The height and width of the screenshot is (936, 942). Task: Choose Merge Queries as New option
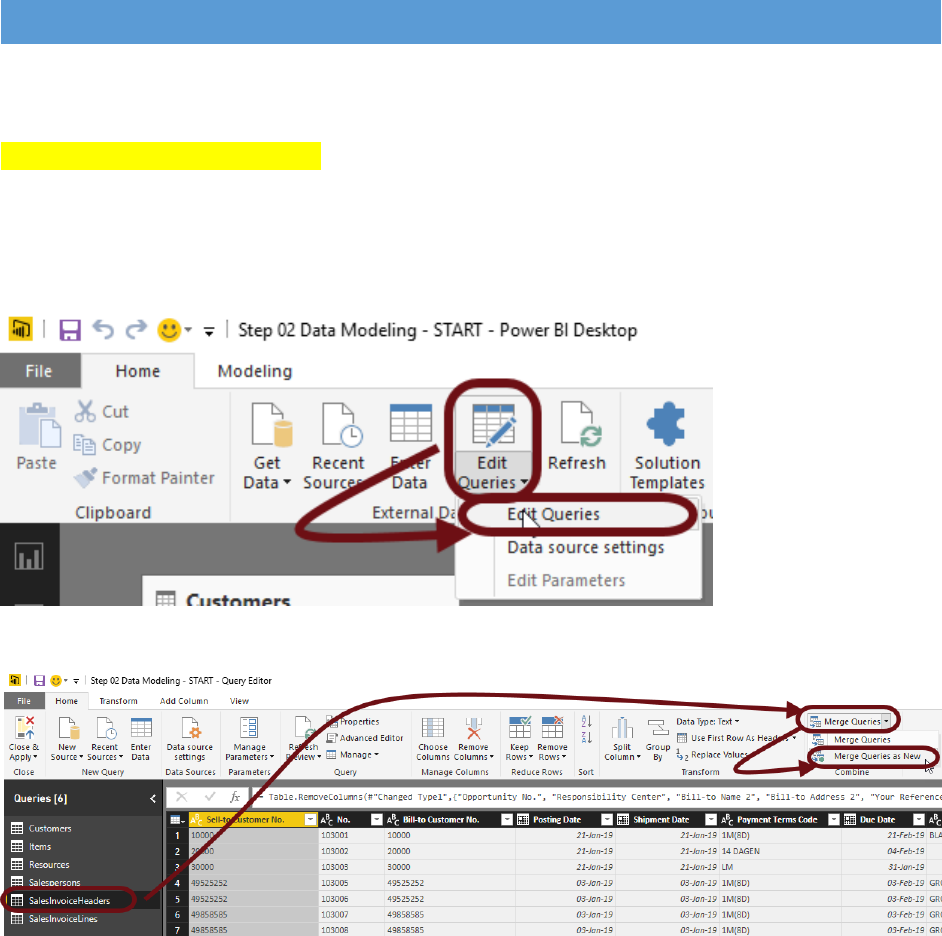(x=877, y=756)
